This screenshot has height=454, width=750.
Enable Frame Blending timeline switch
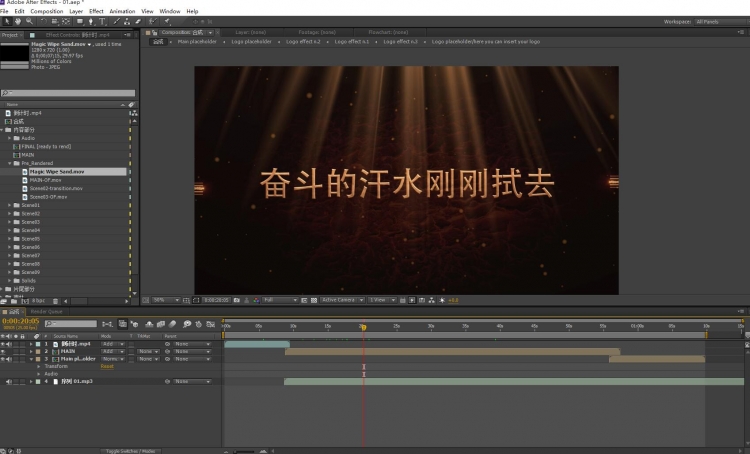click(x=161, y=324)
